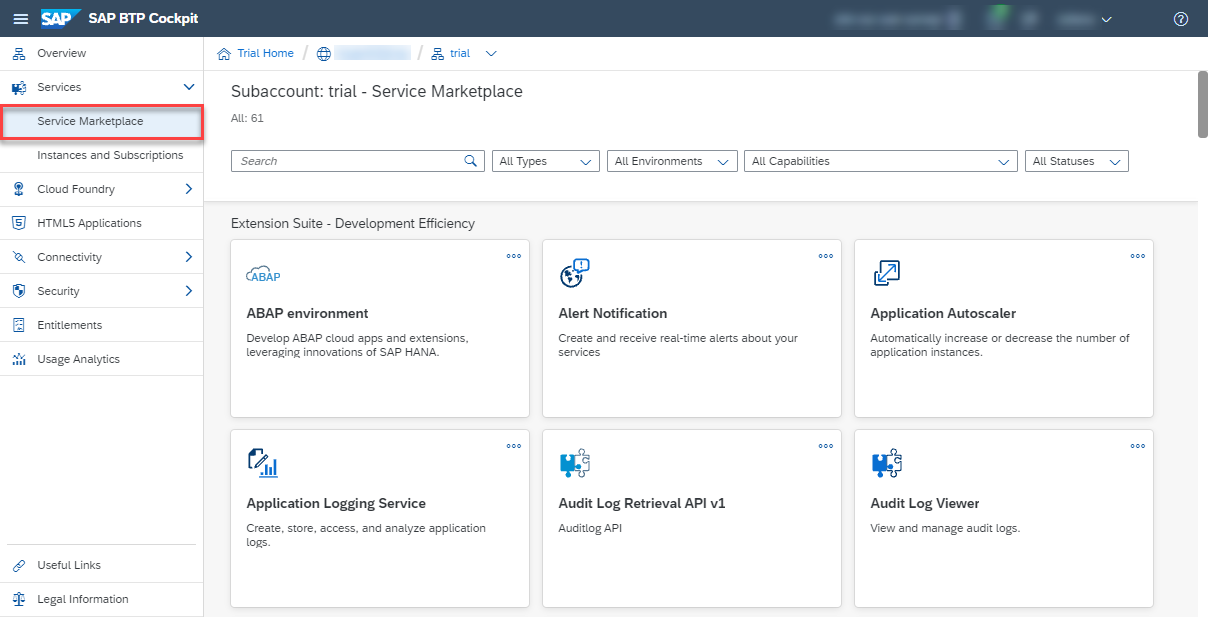The image size is (1208, 617).
Task: Click the 'Extension Suite - Development Efficiency' heading
Action: pyautogui.click(x=353, y=223)
